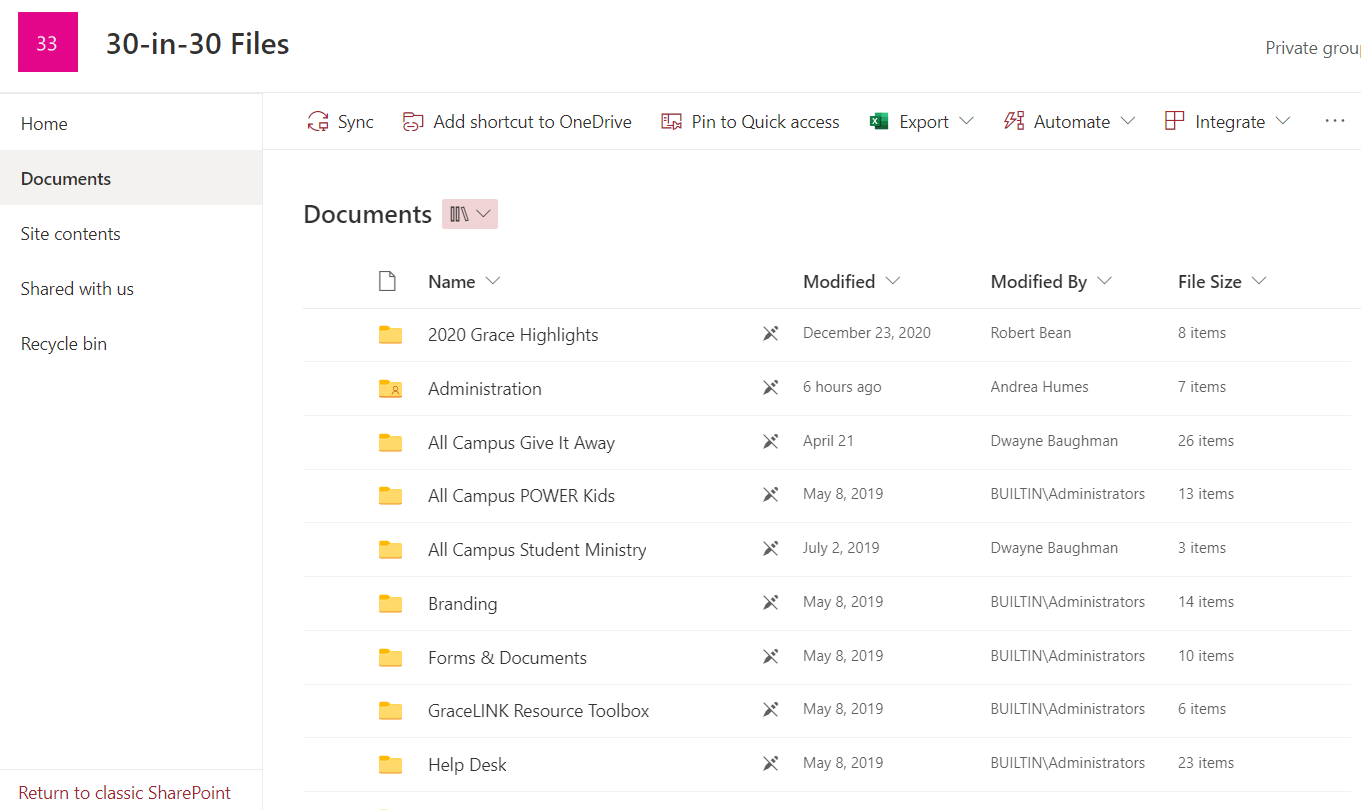The height and width of the screenshot is (810, 1361).
Task: Open the Forms & Documents folder name
Action: coord(507,658)
